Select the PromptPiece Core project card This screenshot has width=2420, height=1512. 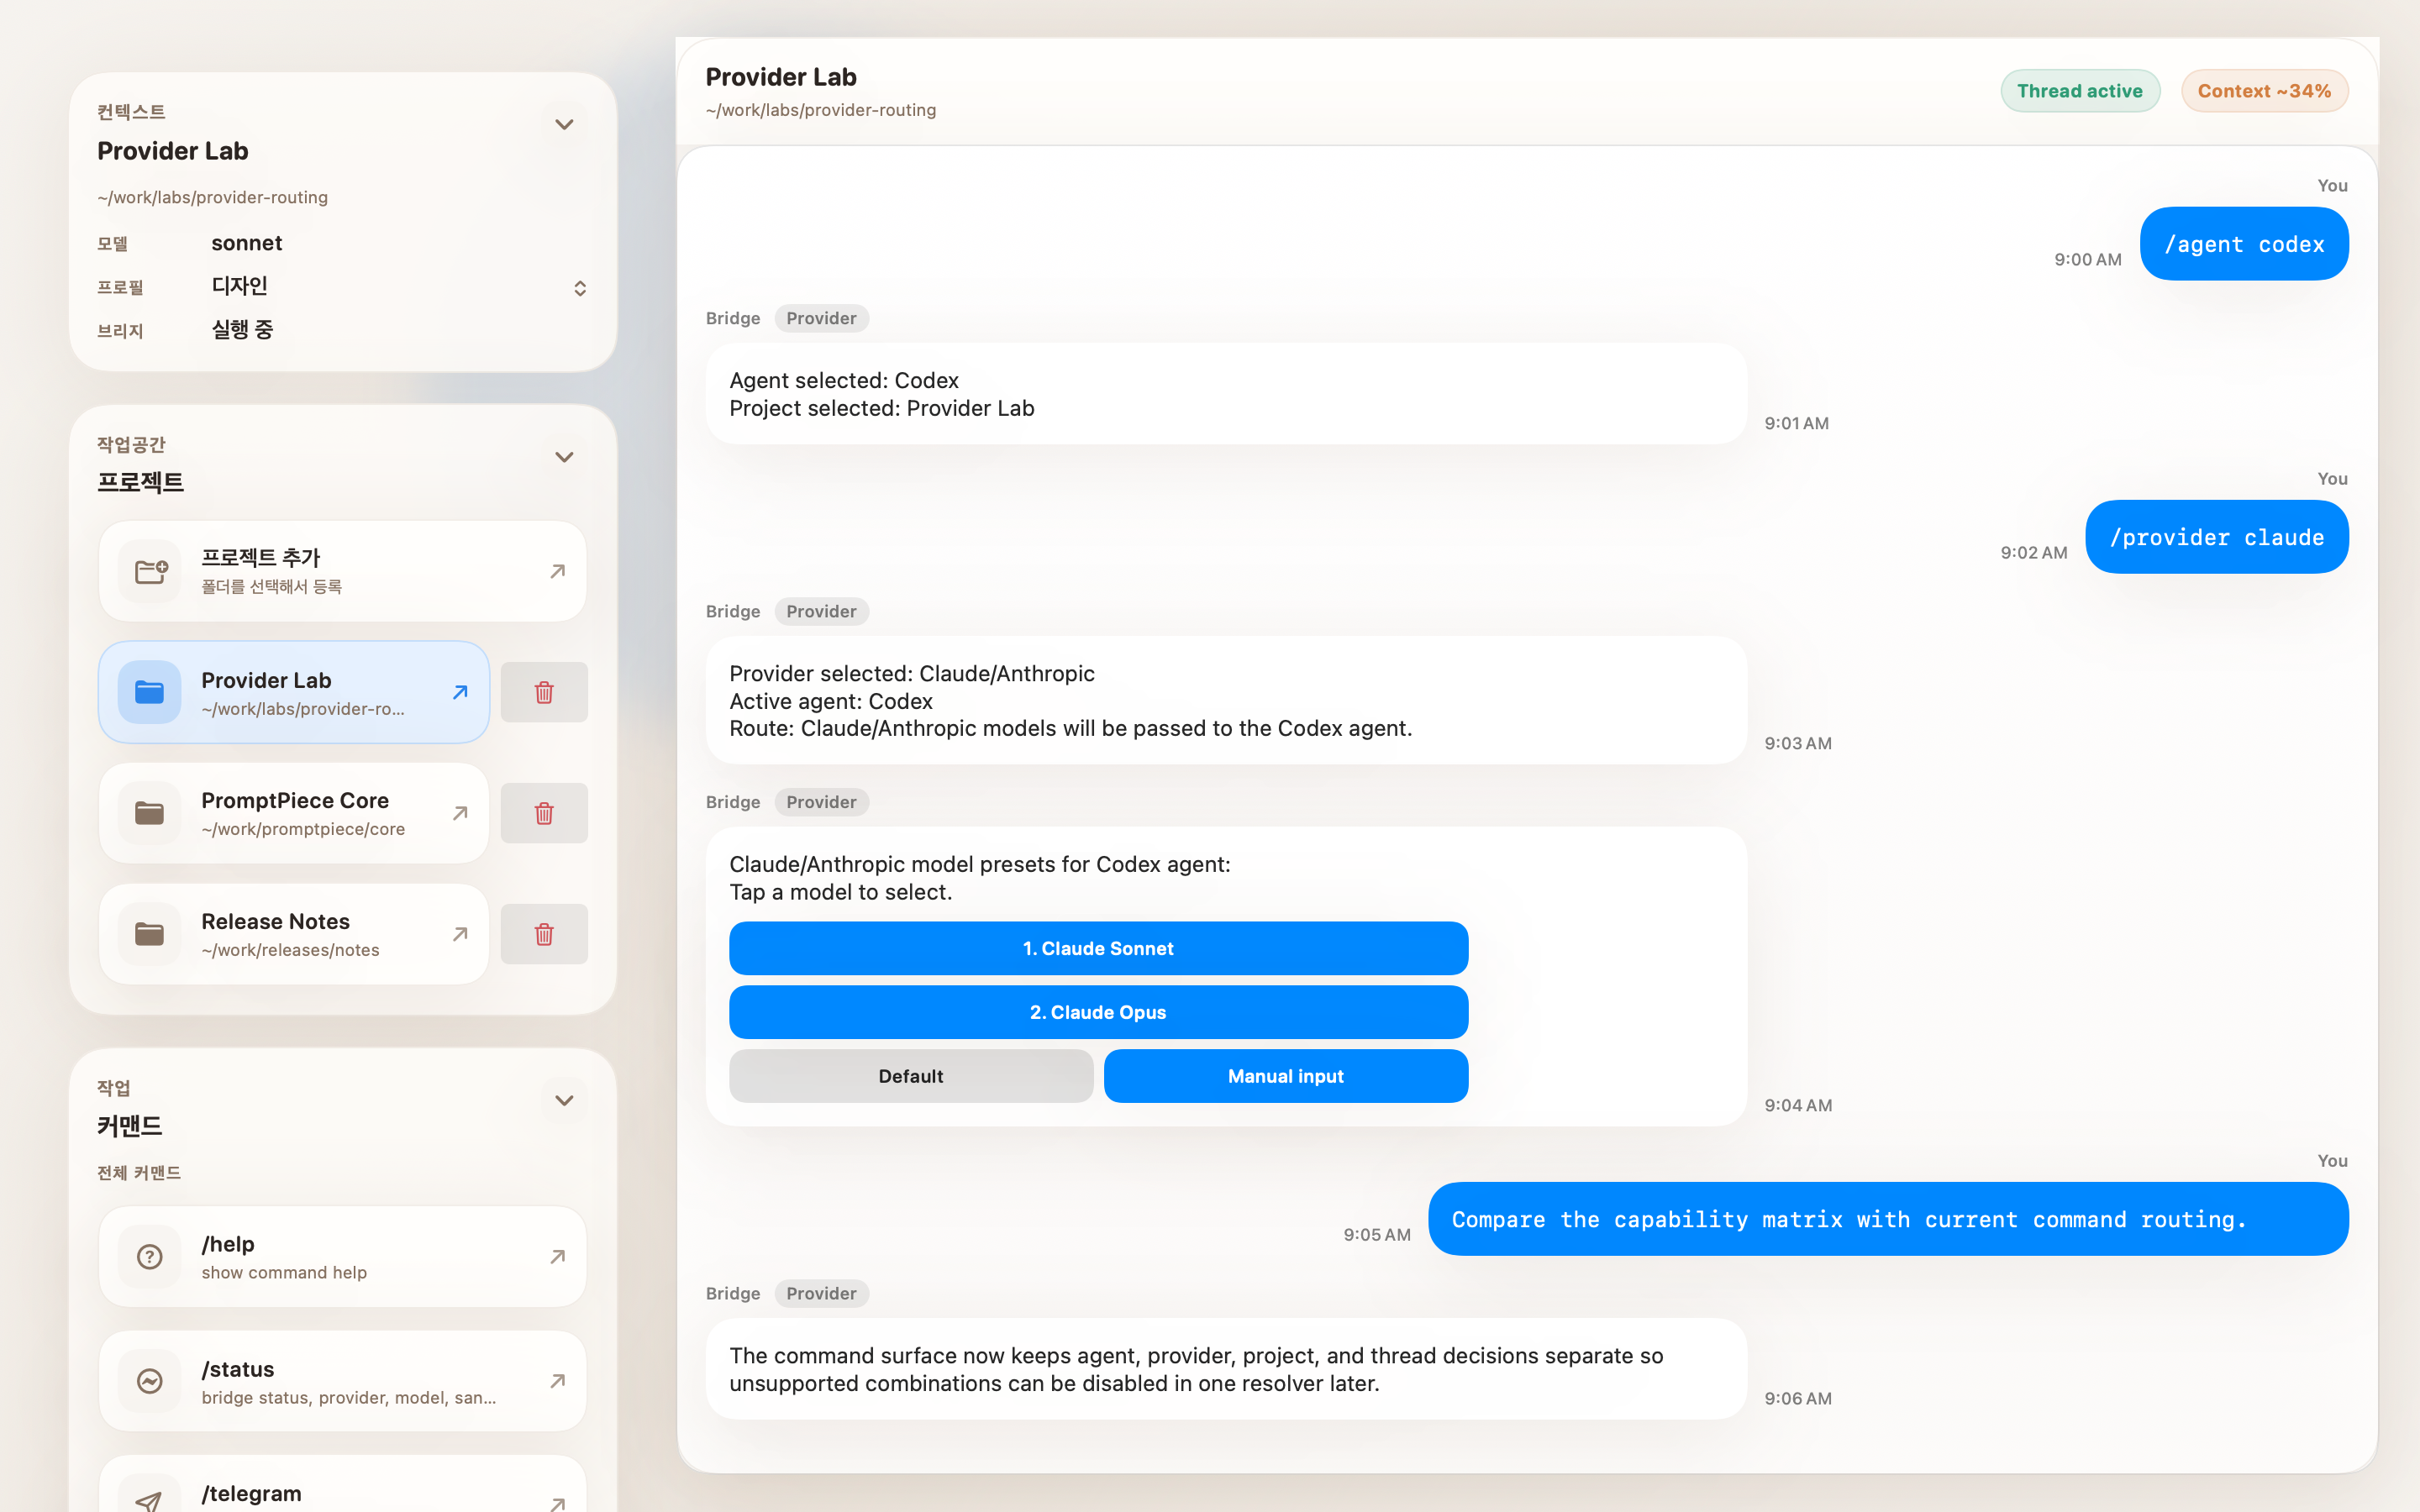[x=294, y=813]
